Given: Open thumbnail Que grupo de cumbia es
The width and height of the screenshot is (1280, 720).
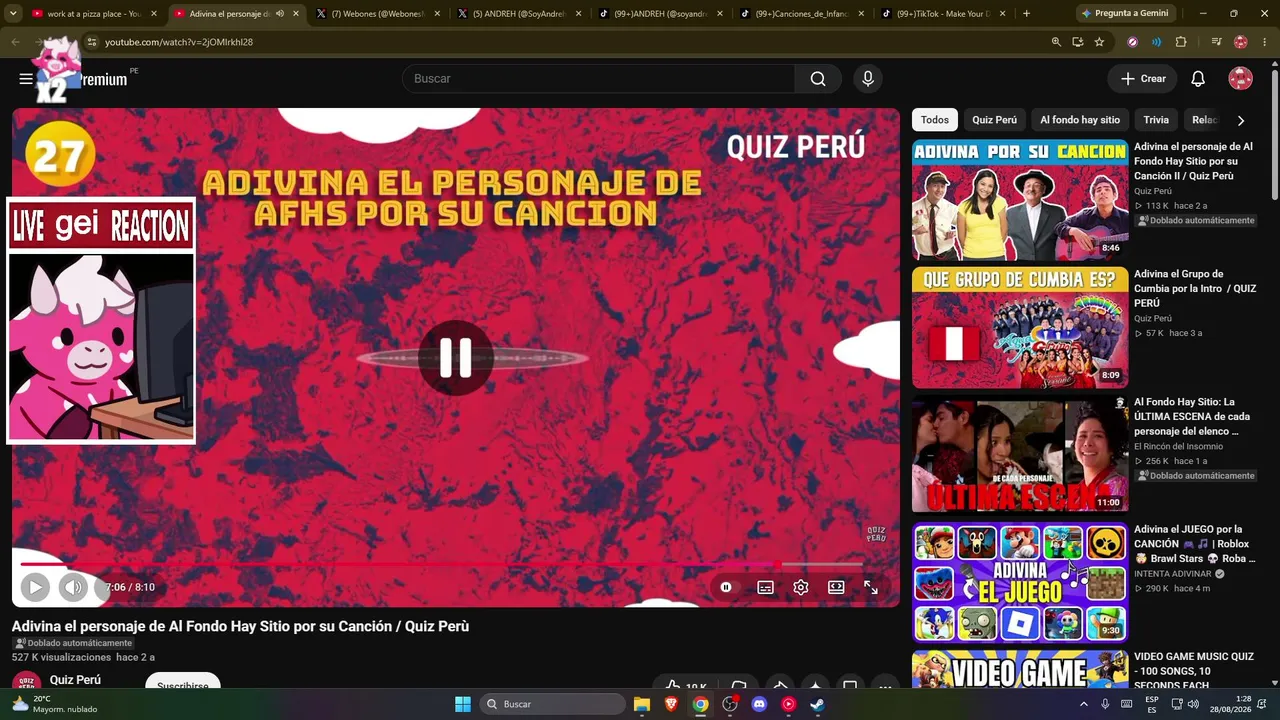Looking at the screenshot, I should click(x=1020, y=328).
